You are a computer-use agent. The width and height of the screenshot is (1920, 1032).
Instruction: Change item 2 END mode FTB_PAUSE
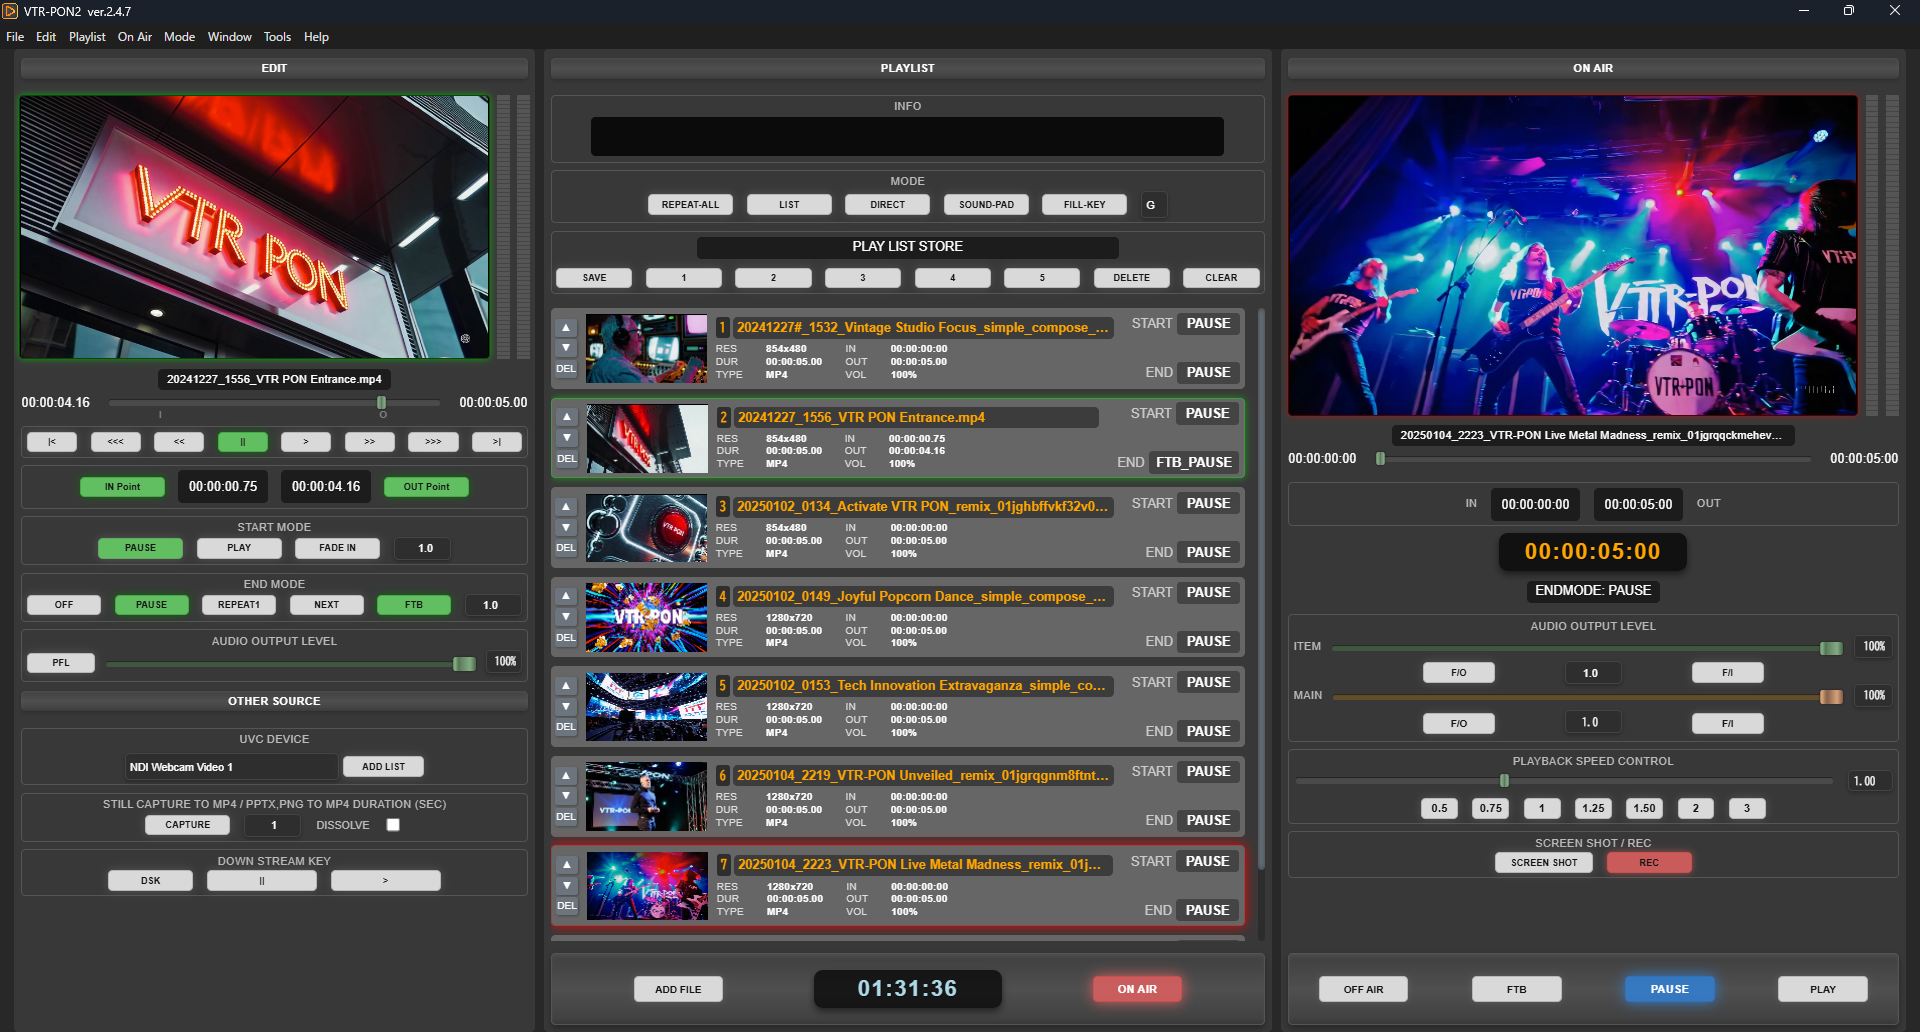point(1194,462)
